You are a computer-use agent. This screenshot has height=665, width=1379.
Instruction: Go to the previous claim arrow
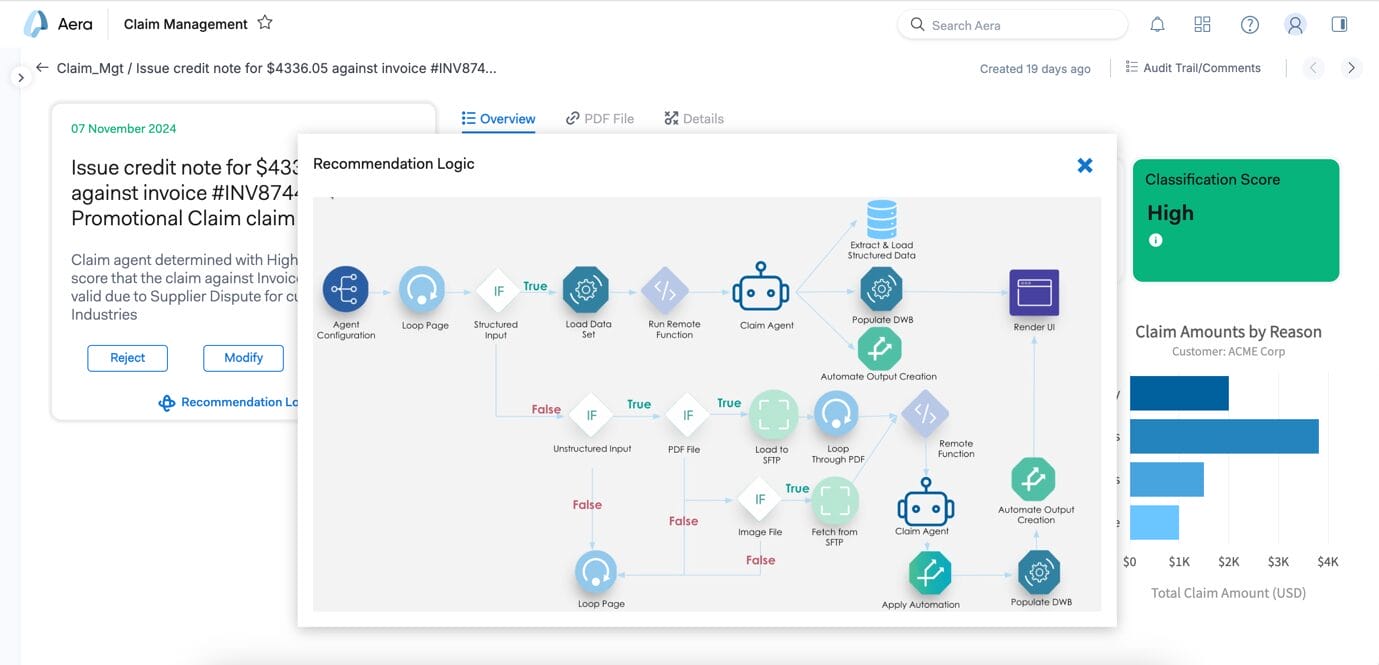(x=1314, y=68)
